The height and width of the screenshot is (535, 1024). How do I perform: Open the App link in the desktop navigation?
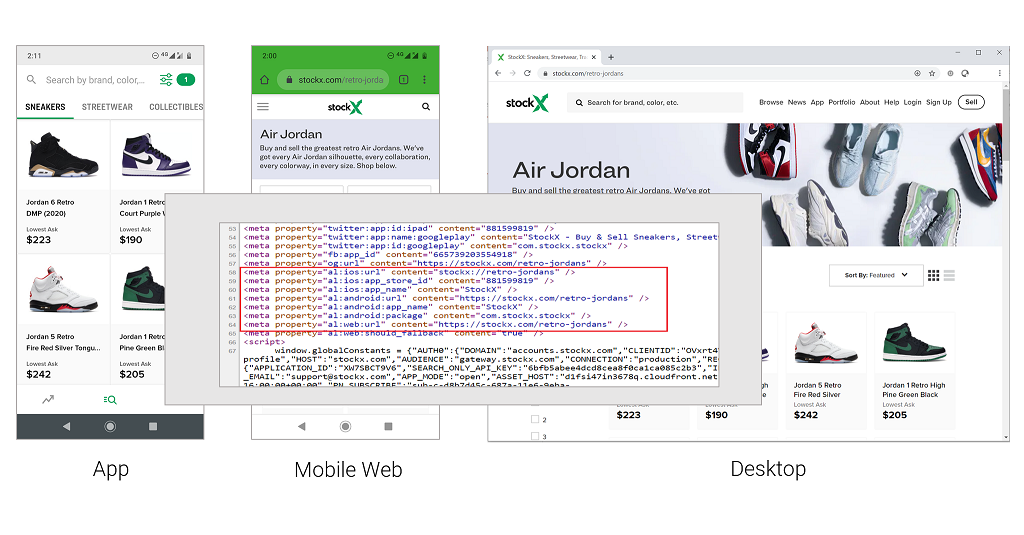click(x=817, y=103)
